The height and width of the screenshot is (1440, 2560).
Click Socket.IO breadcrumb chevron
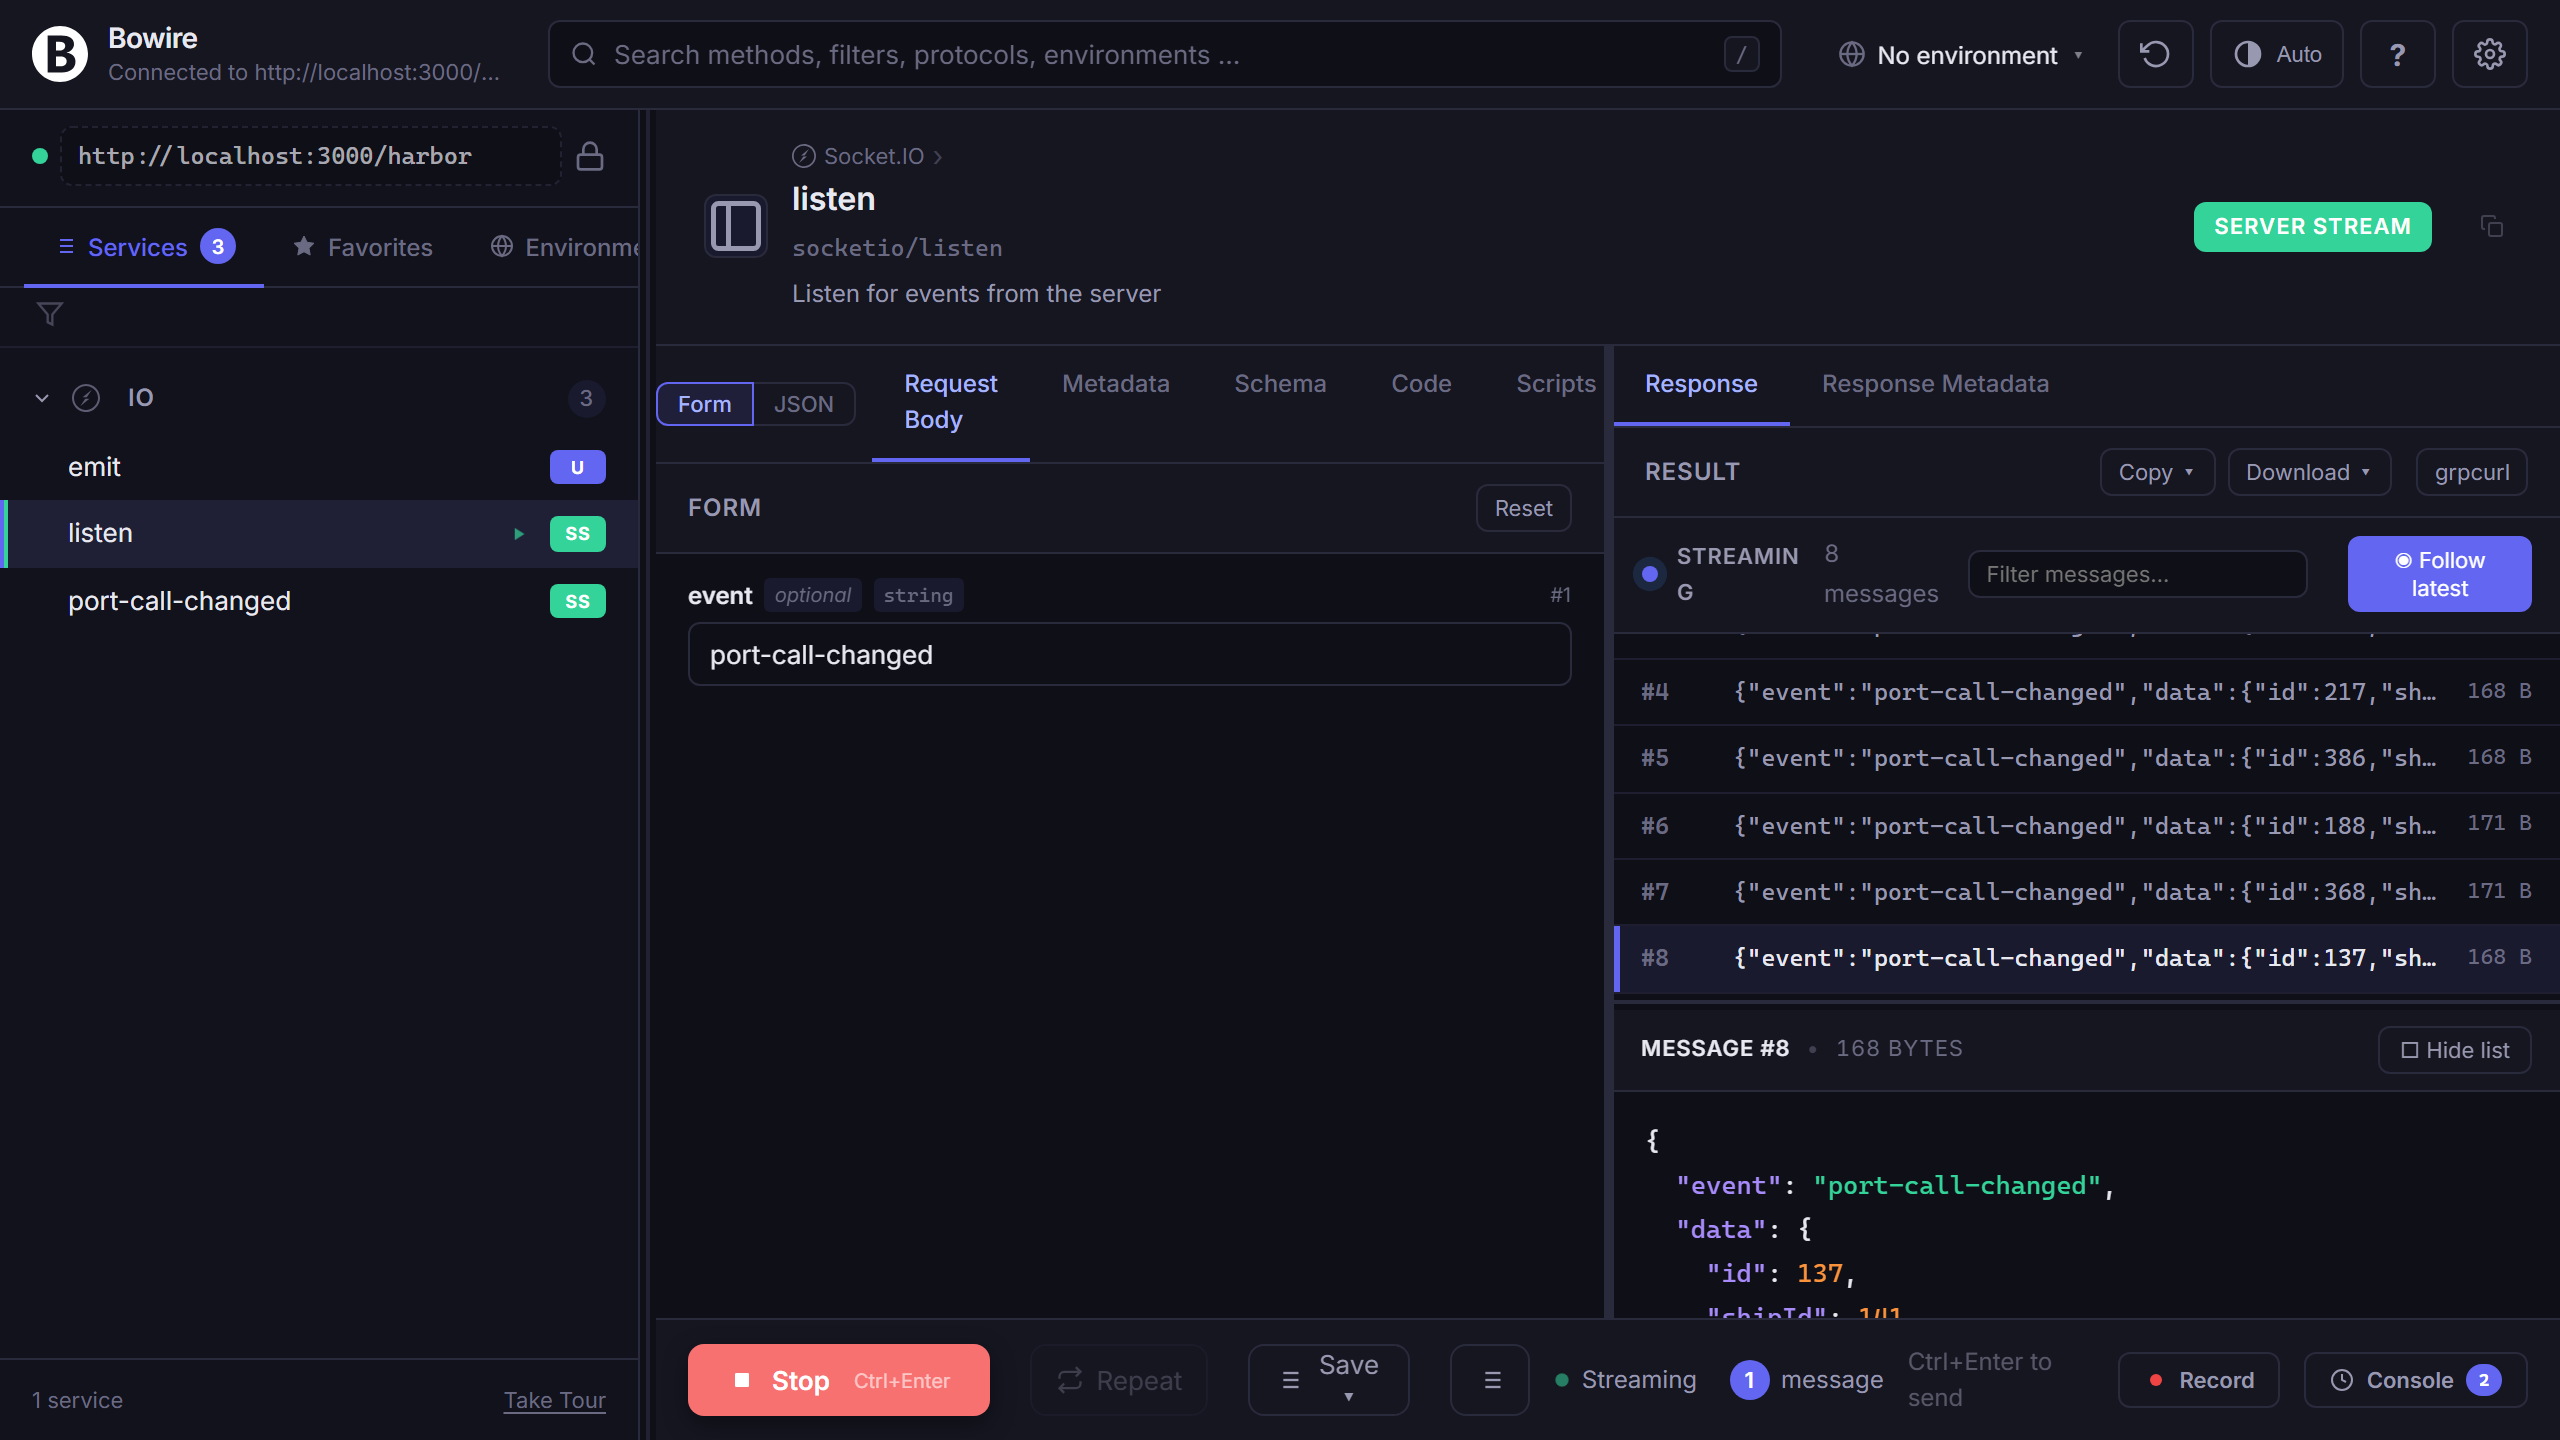point(938,157)
